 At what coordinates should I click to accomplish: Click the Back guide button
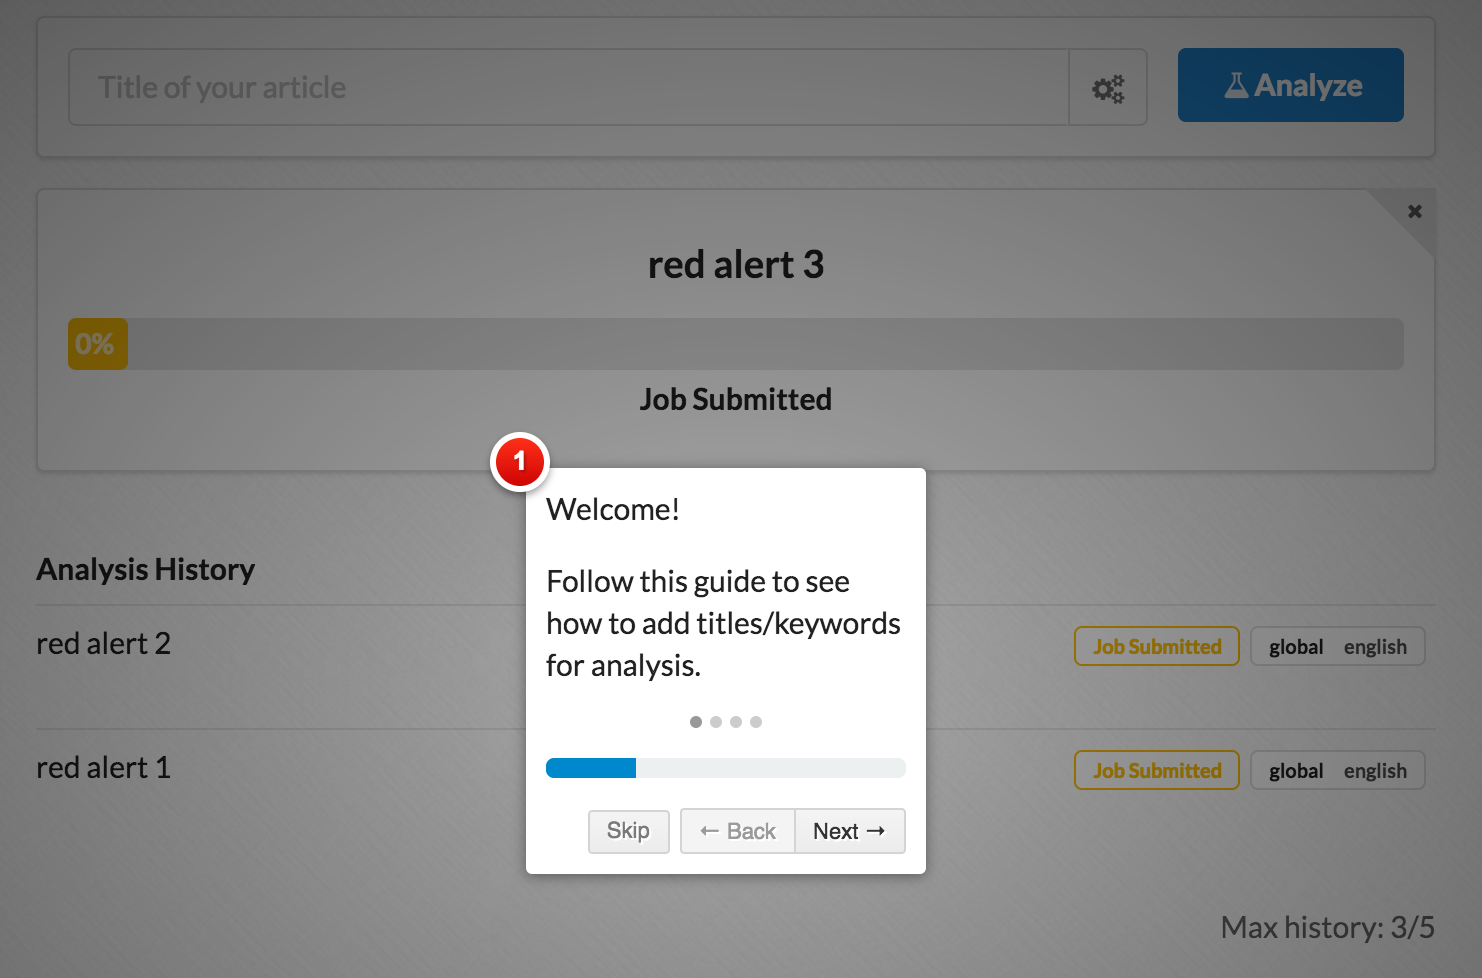[x=738, y=831]
